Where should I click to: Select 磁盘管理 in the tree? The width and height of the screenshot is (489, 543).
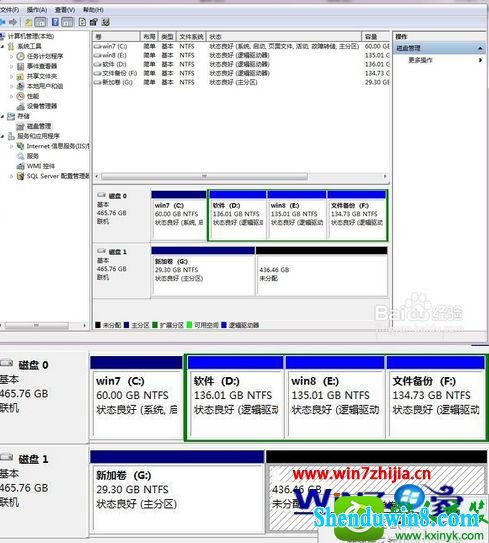39,126
